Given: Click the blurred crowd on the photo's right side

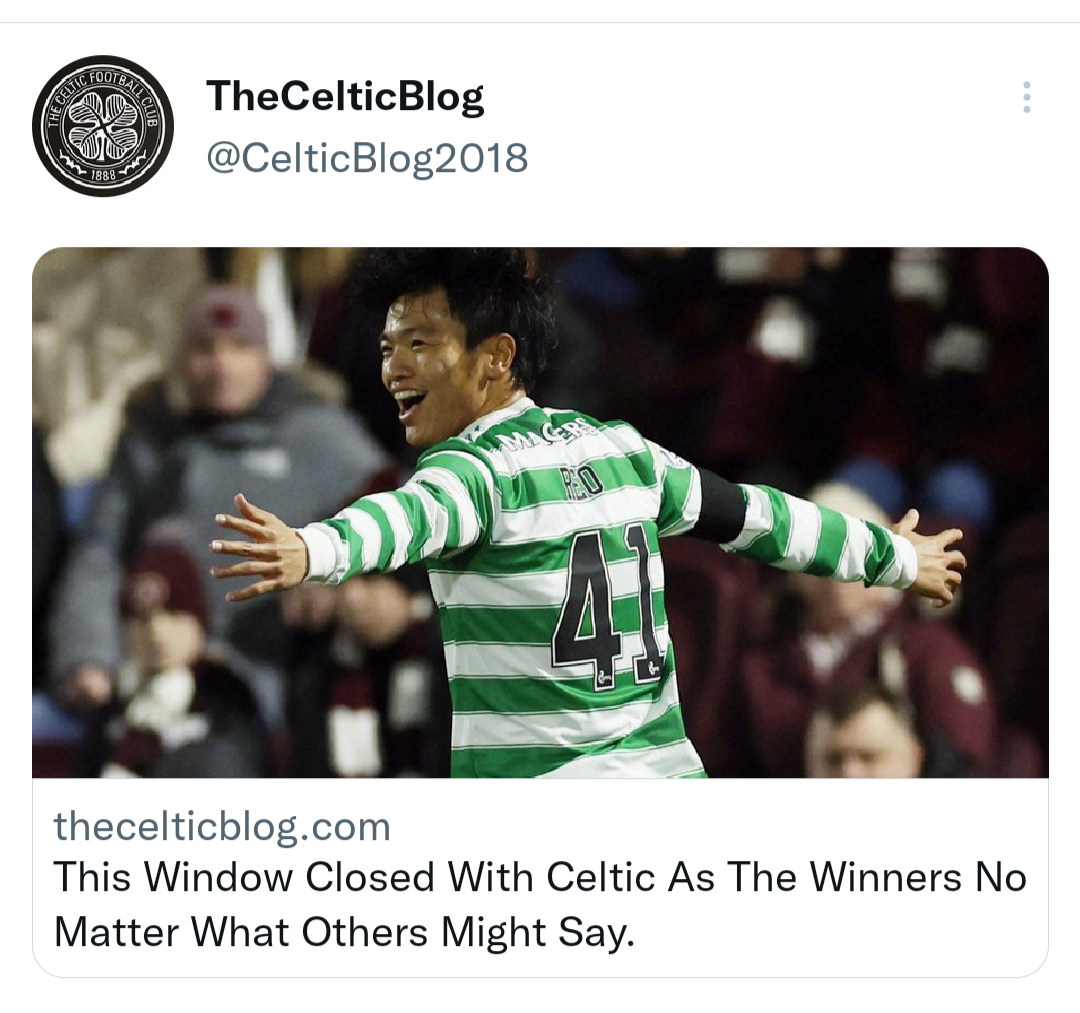Looking at the screenshot, I should click(895, 620).
